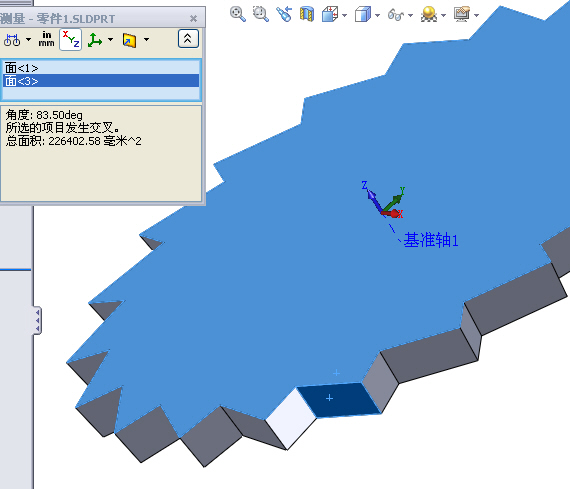Click the Measure dialog title bar

coord(95,18)
